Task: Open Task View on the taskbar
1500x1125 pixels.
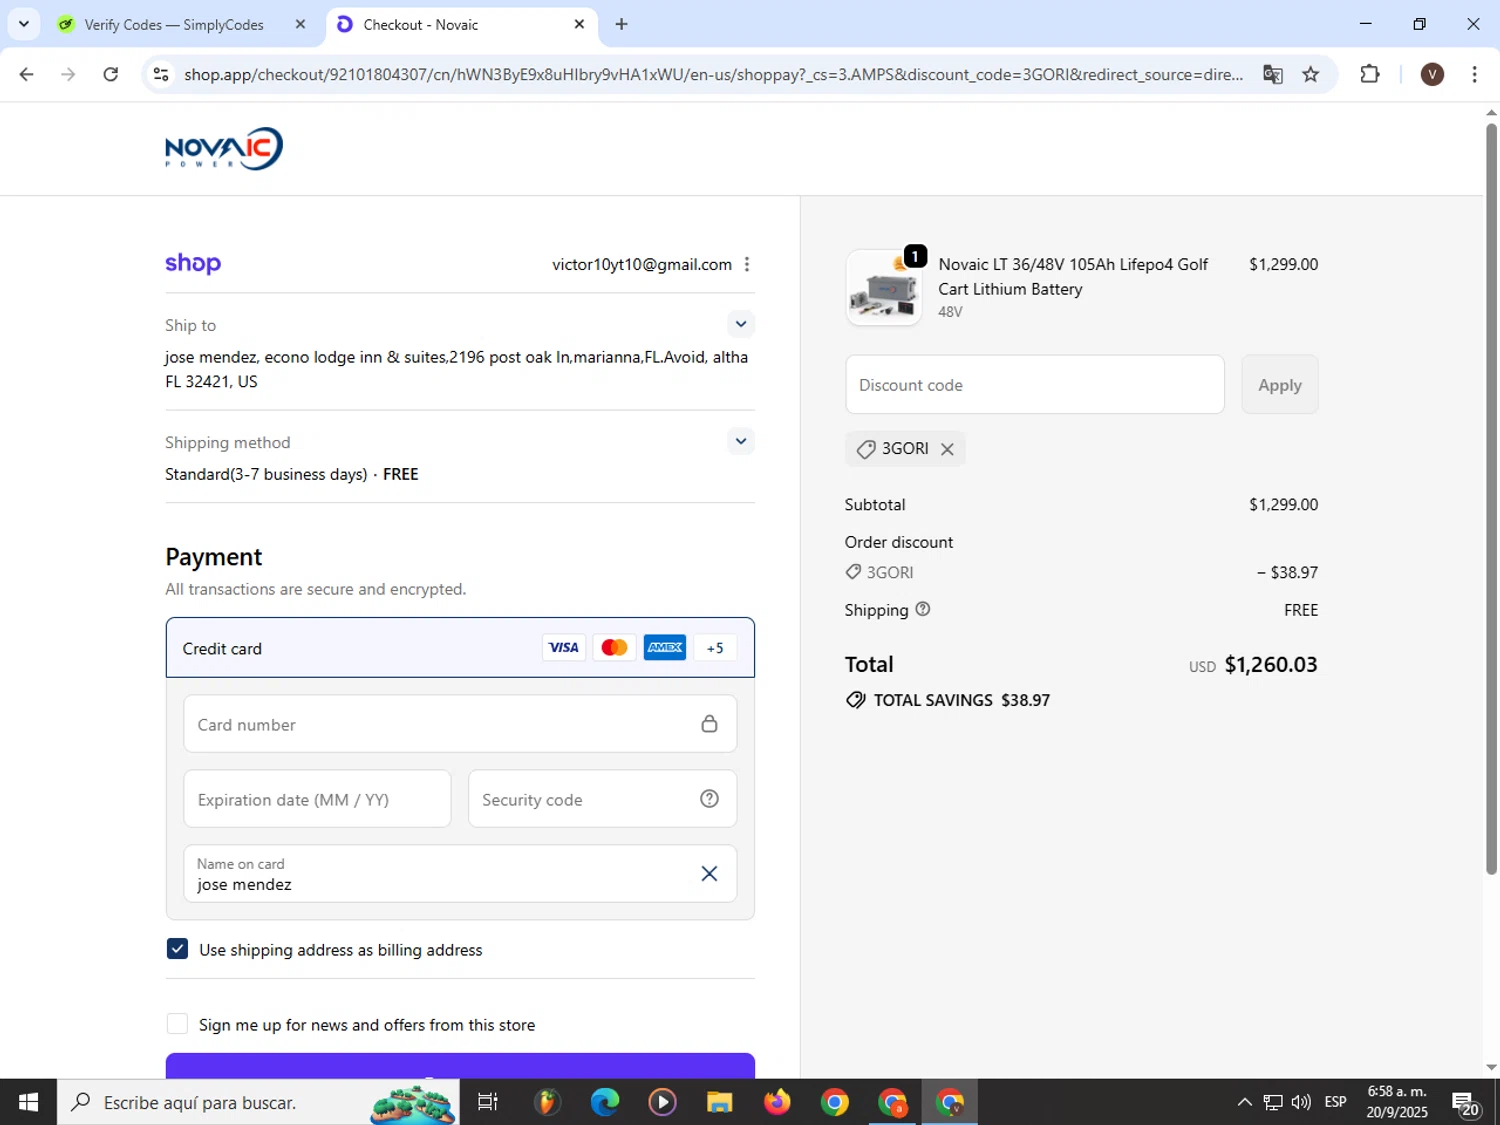Action: 488,1102
